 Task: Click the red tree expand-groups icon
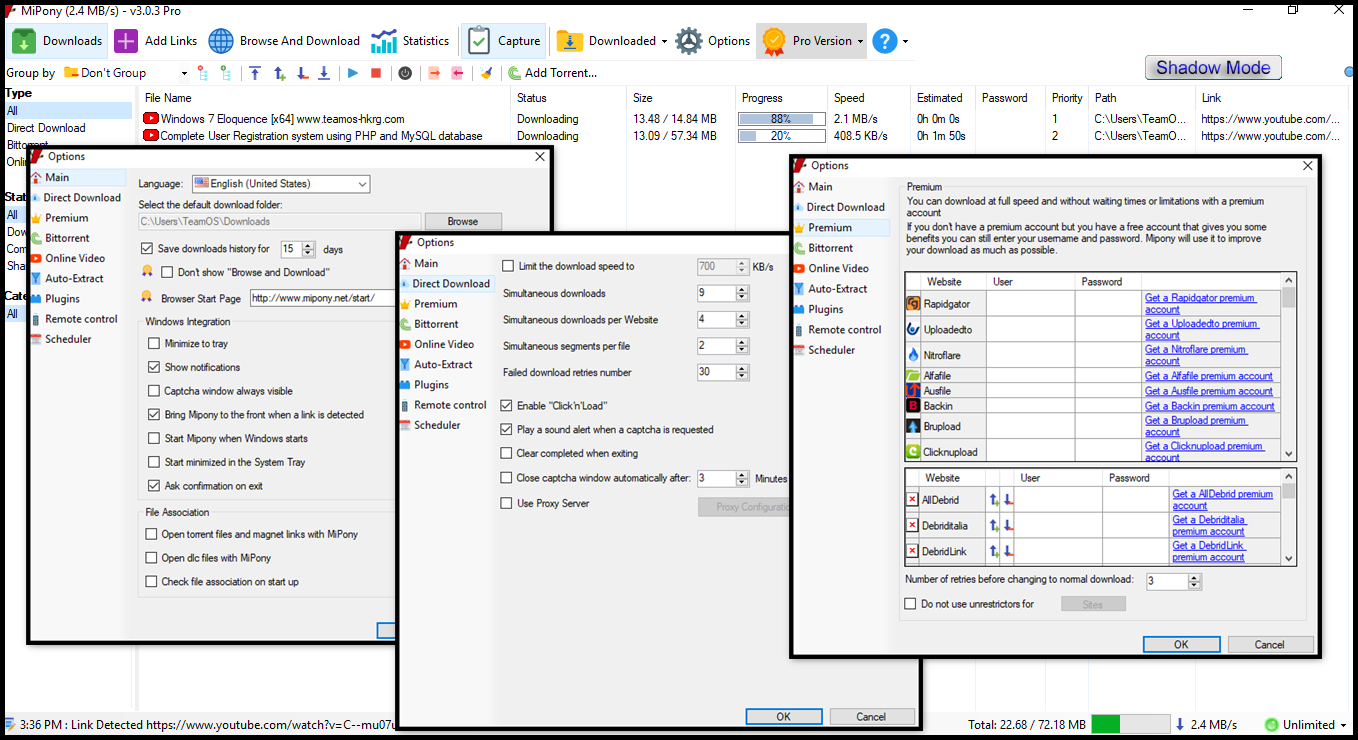coord(203,73)
